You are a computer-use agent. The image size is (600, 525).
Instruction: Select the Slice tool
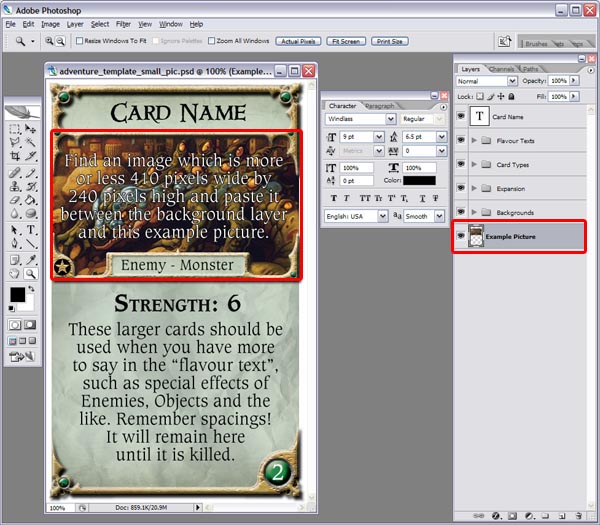tap(31, 156)
